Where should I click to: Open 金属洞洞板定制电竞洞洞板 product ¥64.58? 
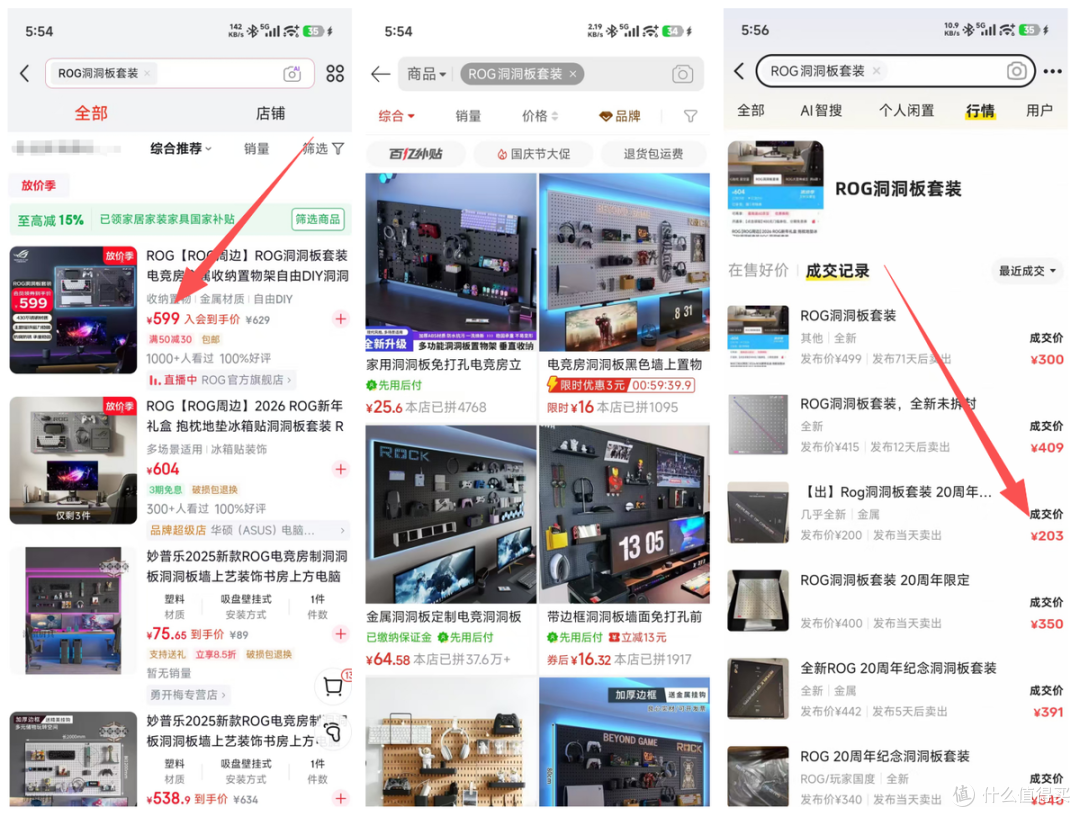point(450,548)
